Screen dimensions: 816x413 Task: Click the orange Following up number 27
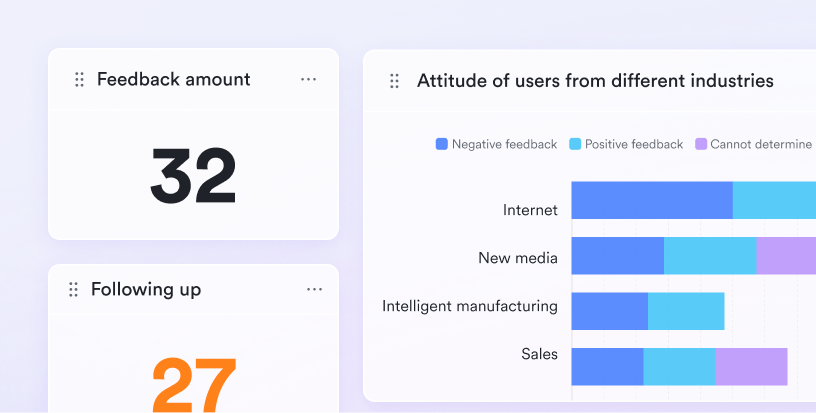pyautogui.click(x=194, y=385)
